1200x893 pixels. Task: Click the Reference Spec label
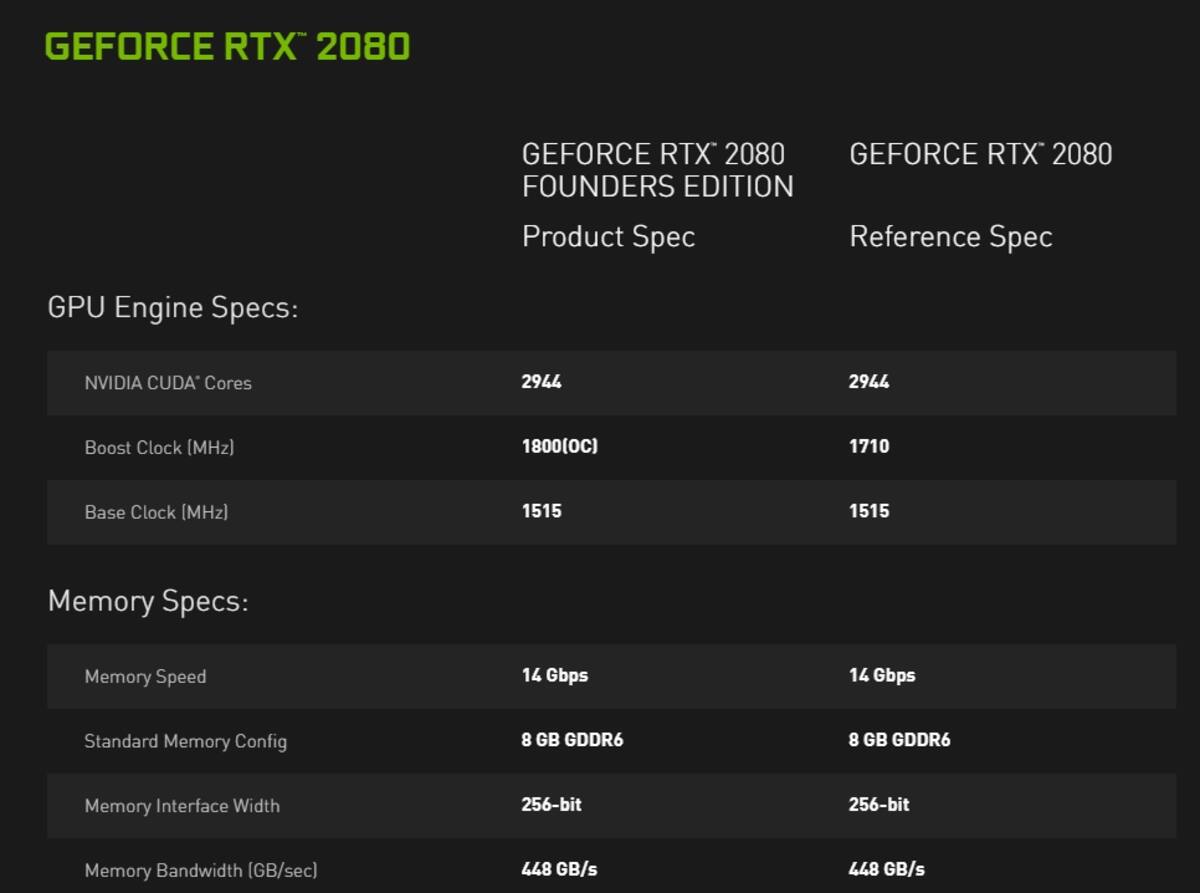(x=951, y=237)
